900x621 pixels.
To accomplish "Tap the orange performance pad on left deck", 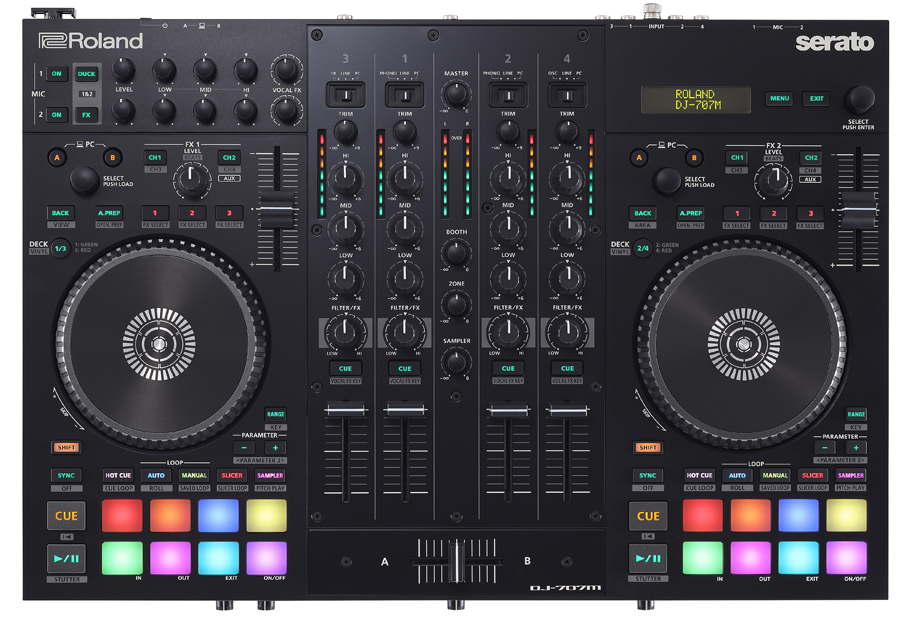I will pyautogui.click(x=170, y=515).
